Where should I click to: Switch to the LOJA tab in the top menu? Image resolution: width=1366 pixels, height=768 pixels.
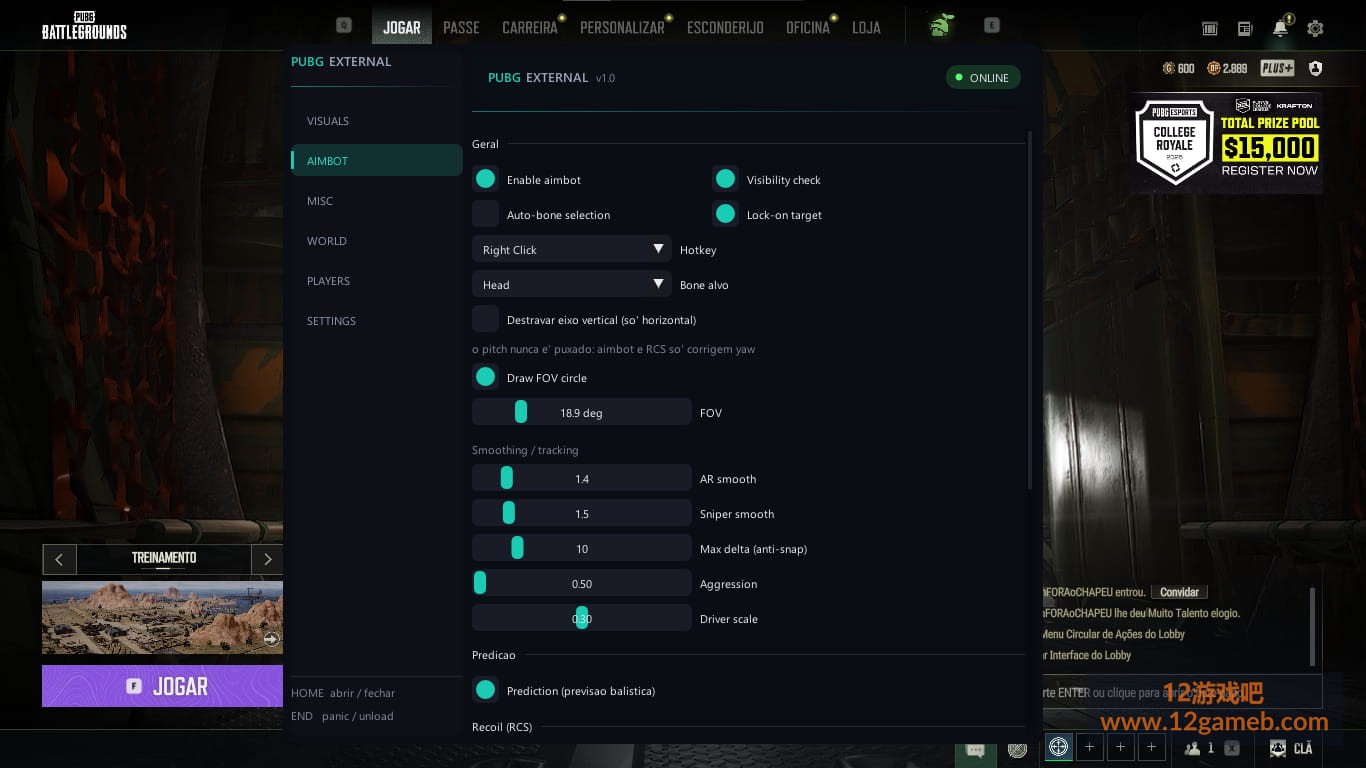tap(866, 28)
